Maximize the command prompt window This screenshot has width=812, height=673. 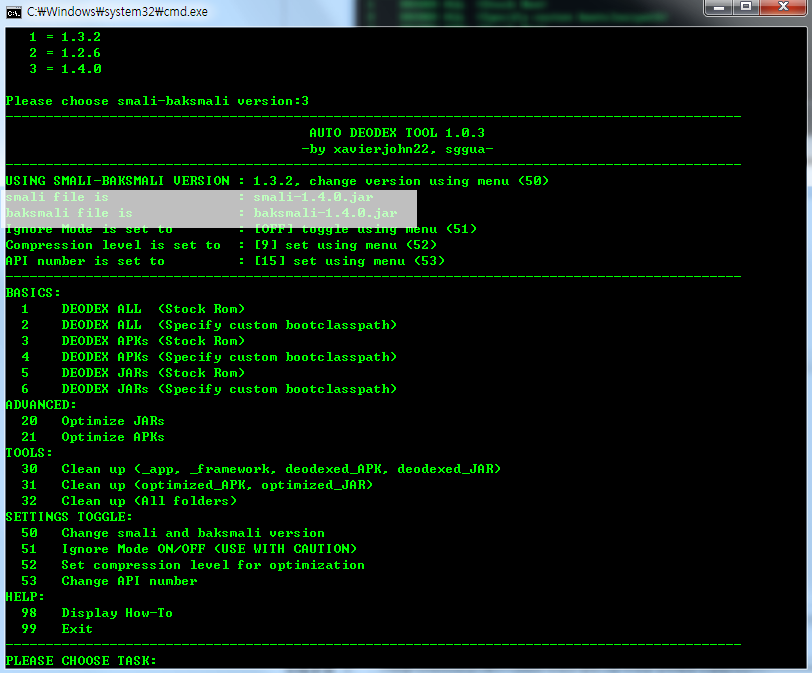tap(746, 8)
